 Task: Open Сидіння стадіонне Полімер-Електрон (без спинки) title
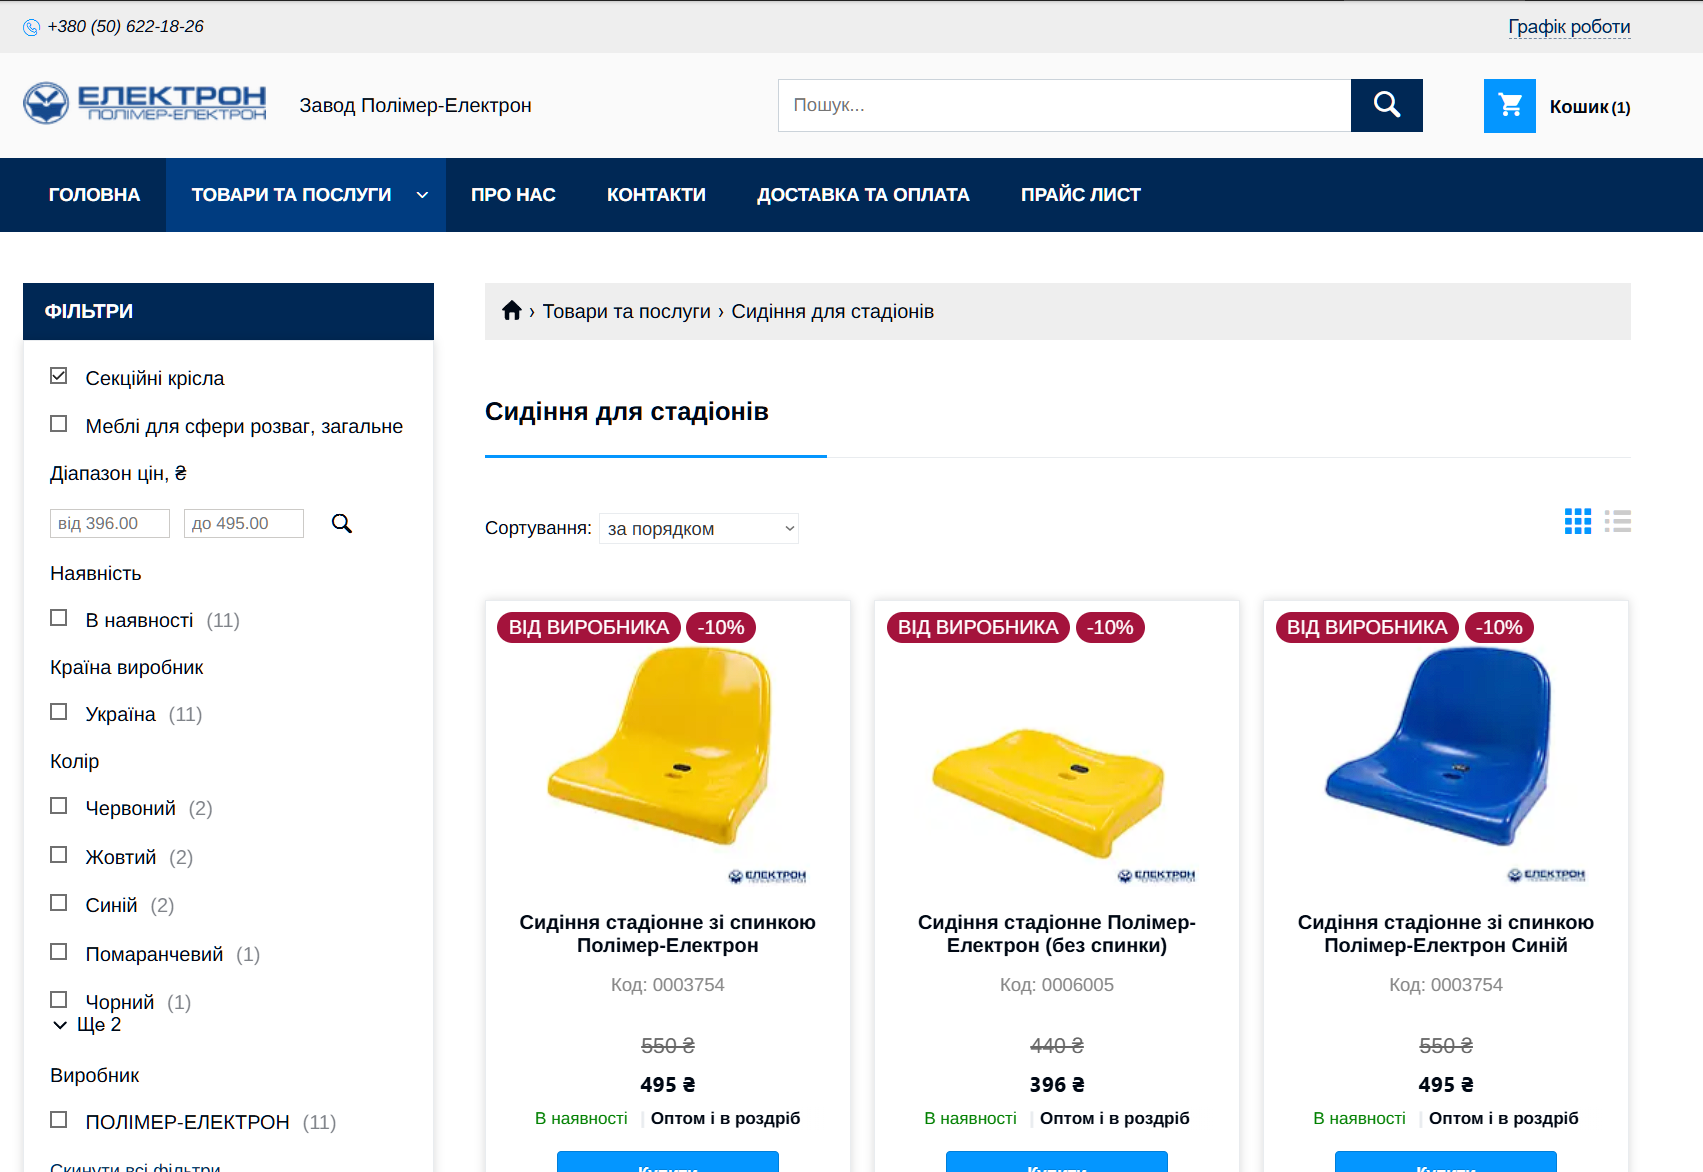(x=1057, y=934)
